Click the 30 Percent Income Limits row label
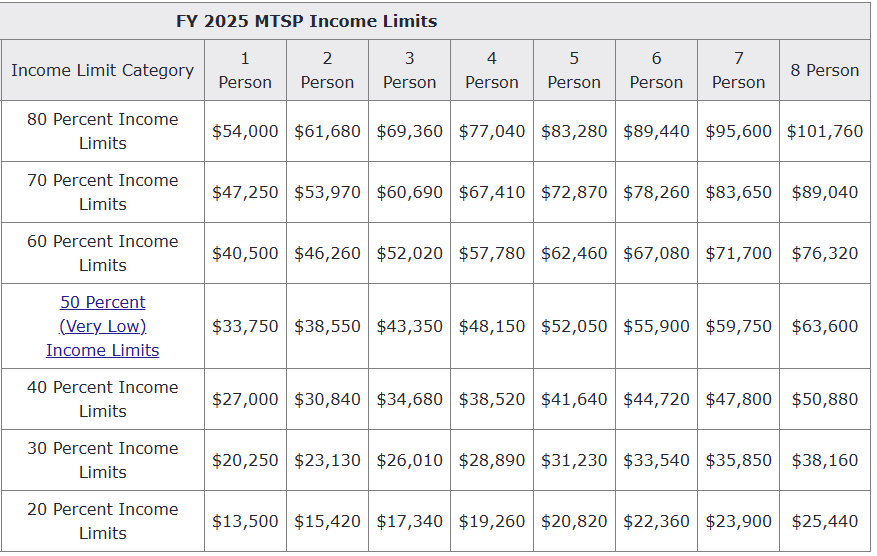This screenshot has width=877, height=556. pos(102,460)
